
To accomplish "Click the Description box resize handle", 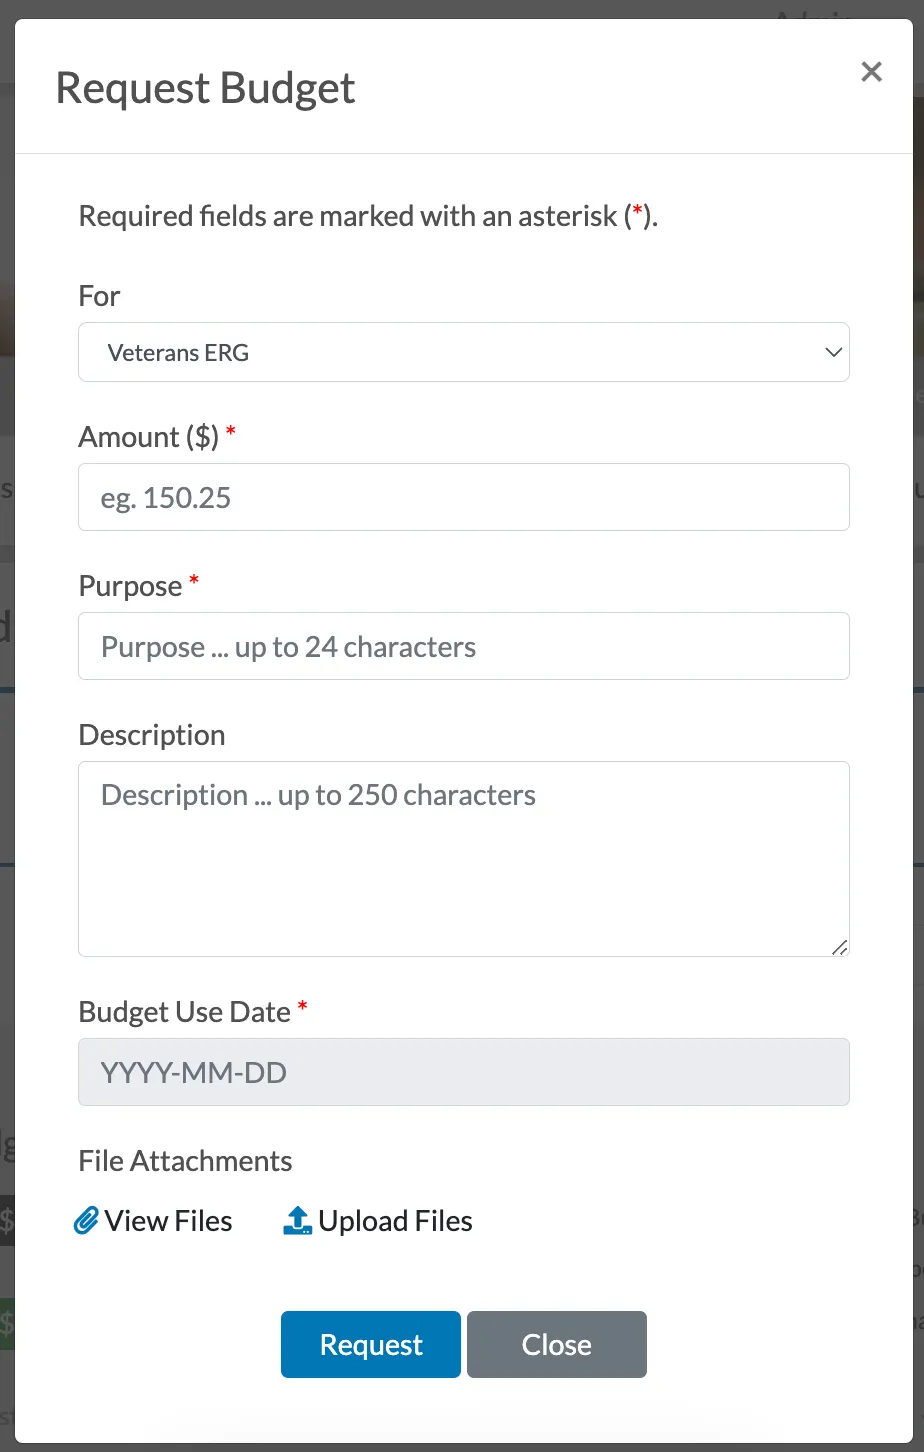I will [x=839, y=947].
